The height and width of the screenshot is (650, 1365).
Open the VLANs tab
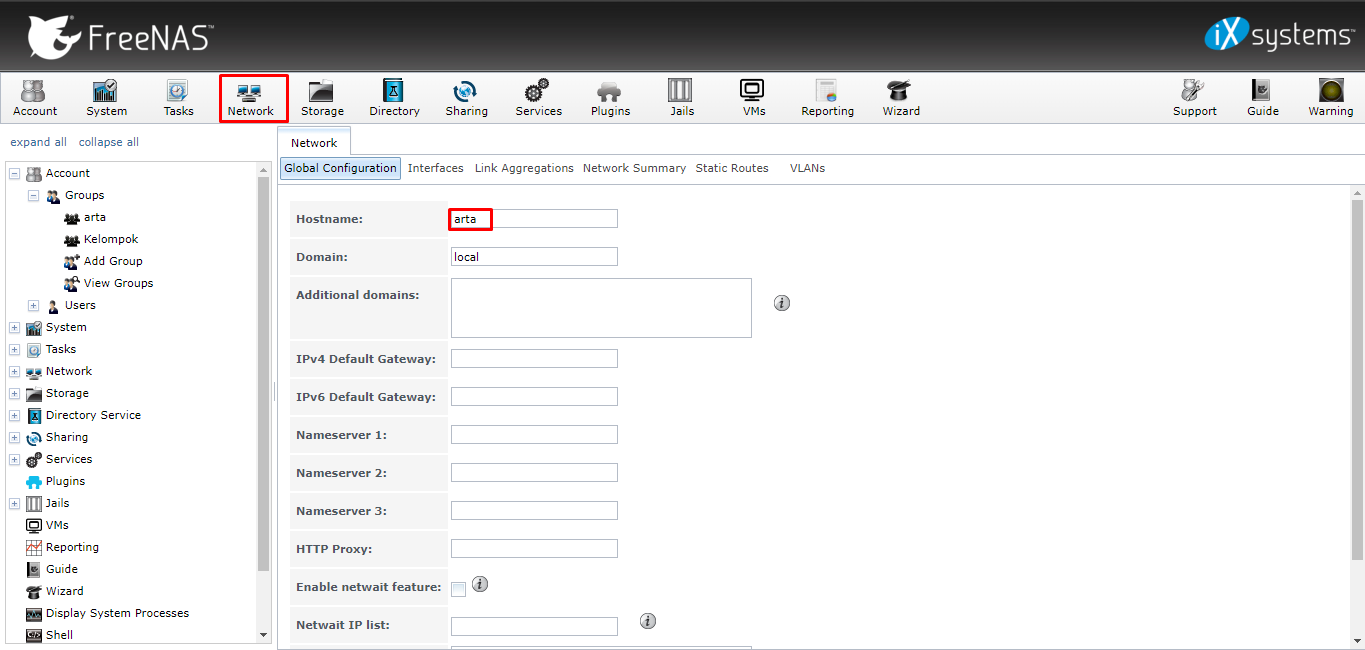click(x=807, y=168)
